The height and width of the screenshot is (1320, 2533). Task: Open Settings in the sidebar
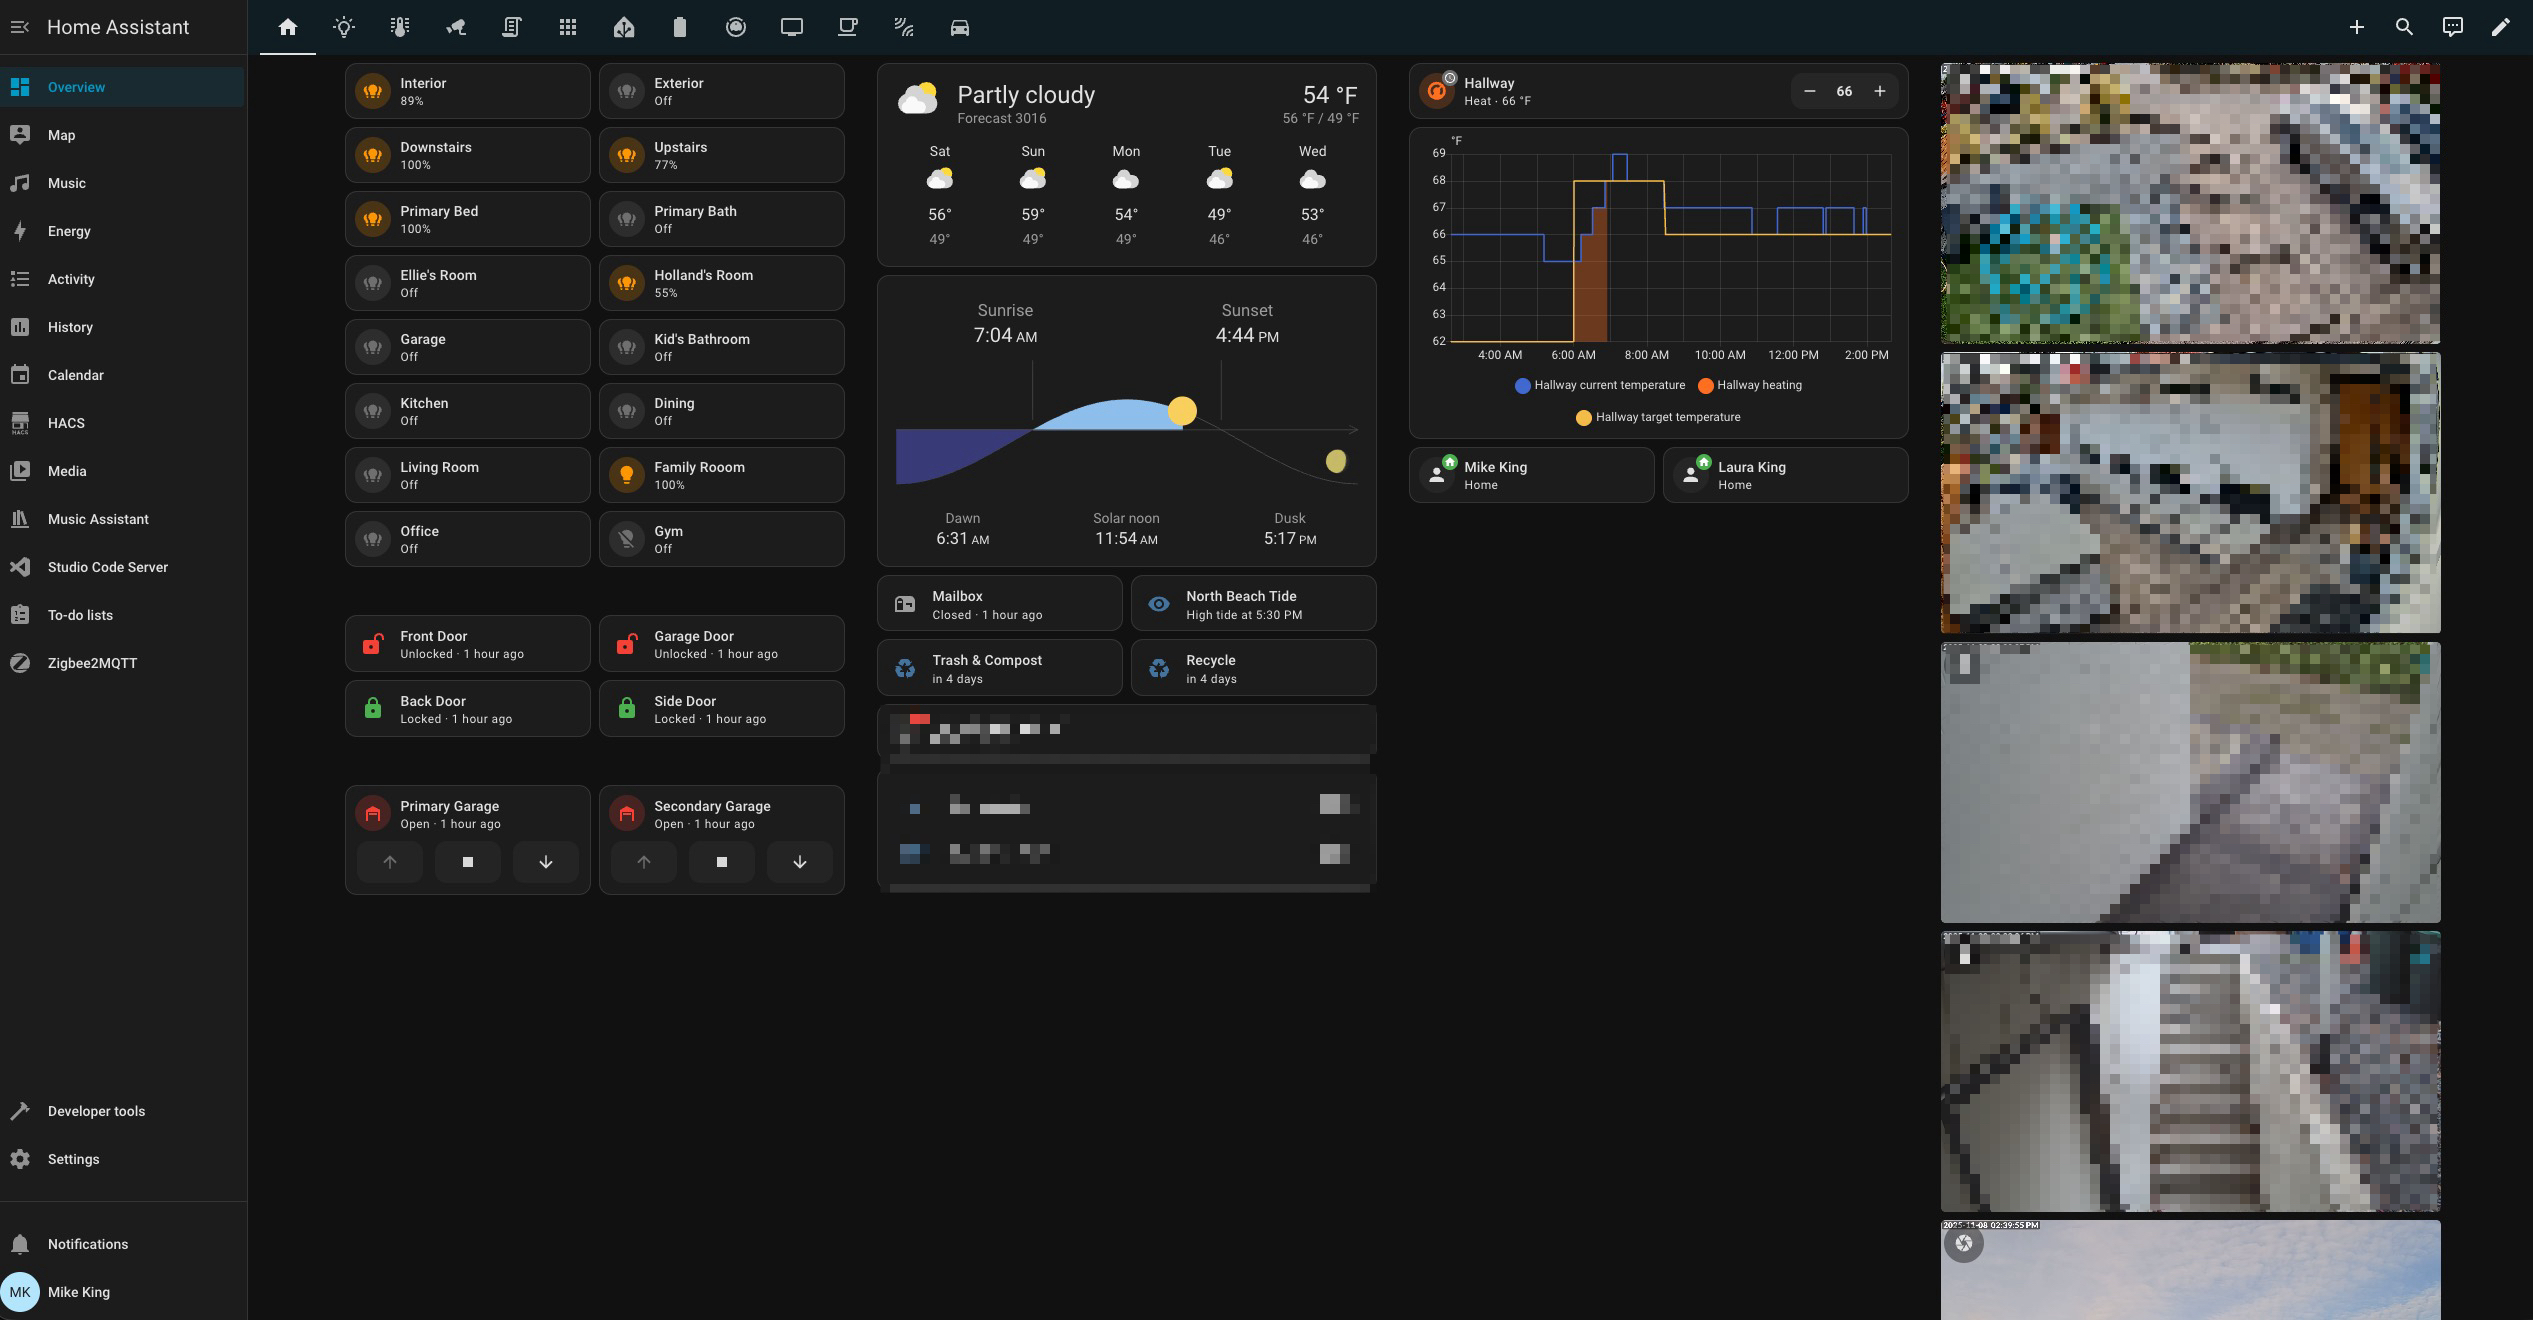pyautogui.click(x=122, y=1159)
